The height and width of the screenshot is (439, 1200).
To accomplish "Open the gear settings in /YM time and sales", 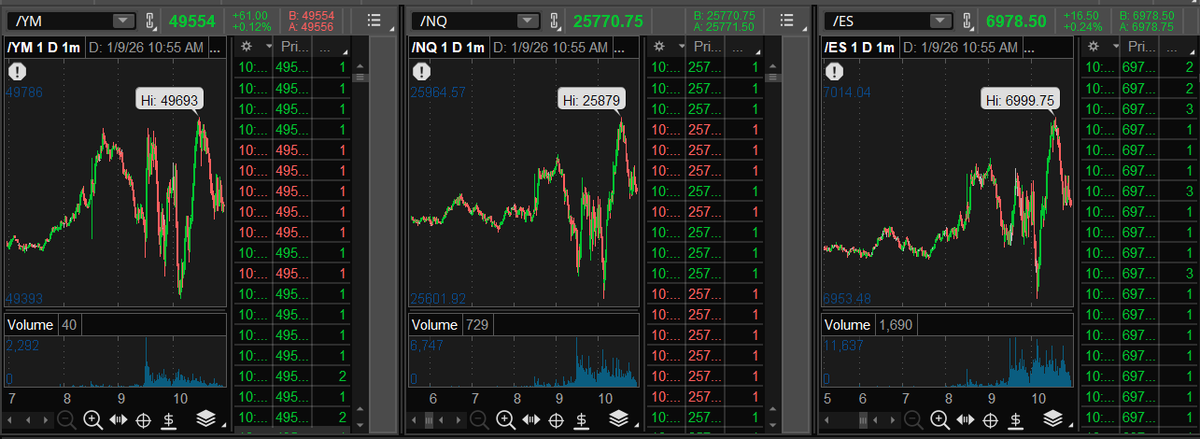I will point(247,47).
